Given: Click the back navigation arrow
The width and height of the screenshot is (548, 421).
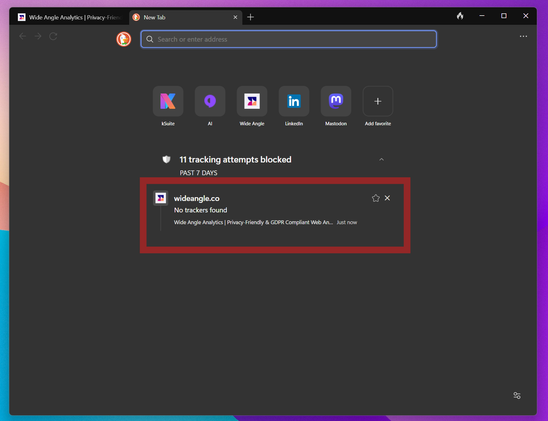Looking at the screenshot, I should [x=23, y=36].
